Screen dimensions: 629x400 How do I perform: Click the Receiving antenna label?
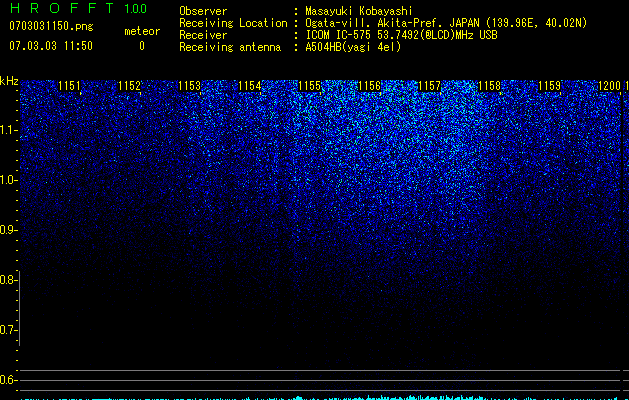click(230, 47)
